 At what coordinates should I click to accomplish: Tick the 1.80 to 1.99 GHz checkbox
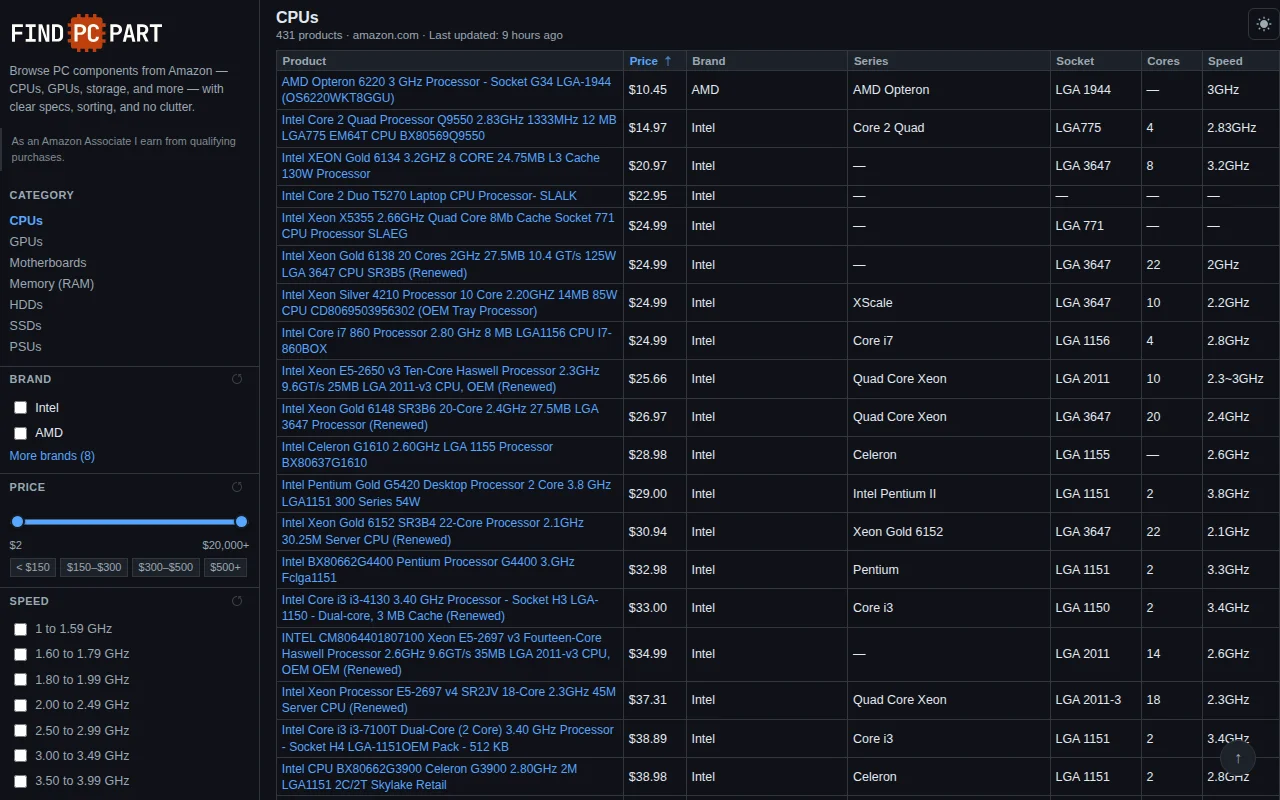pos(20,680)
